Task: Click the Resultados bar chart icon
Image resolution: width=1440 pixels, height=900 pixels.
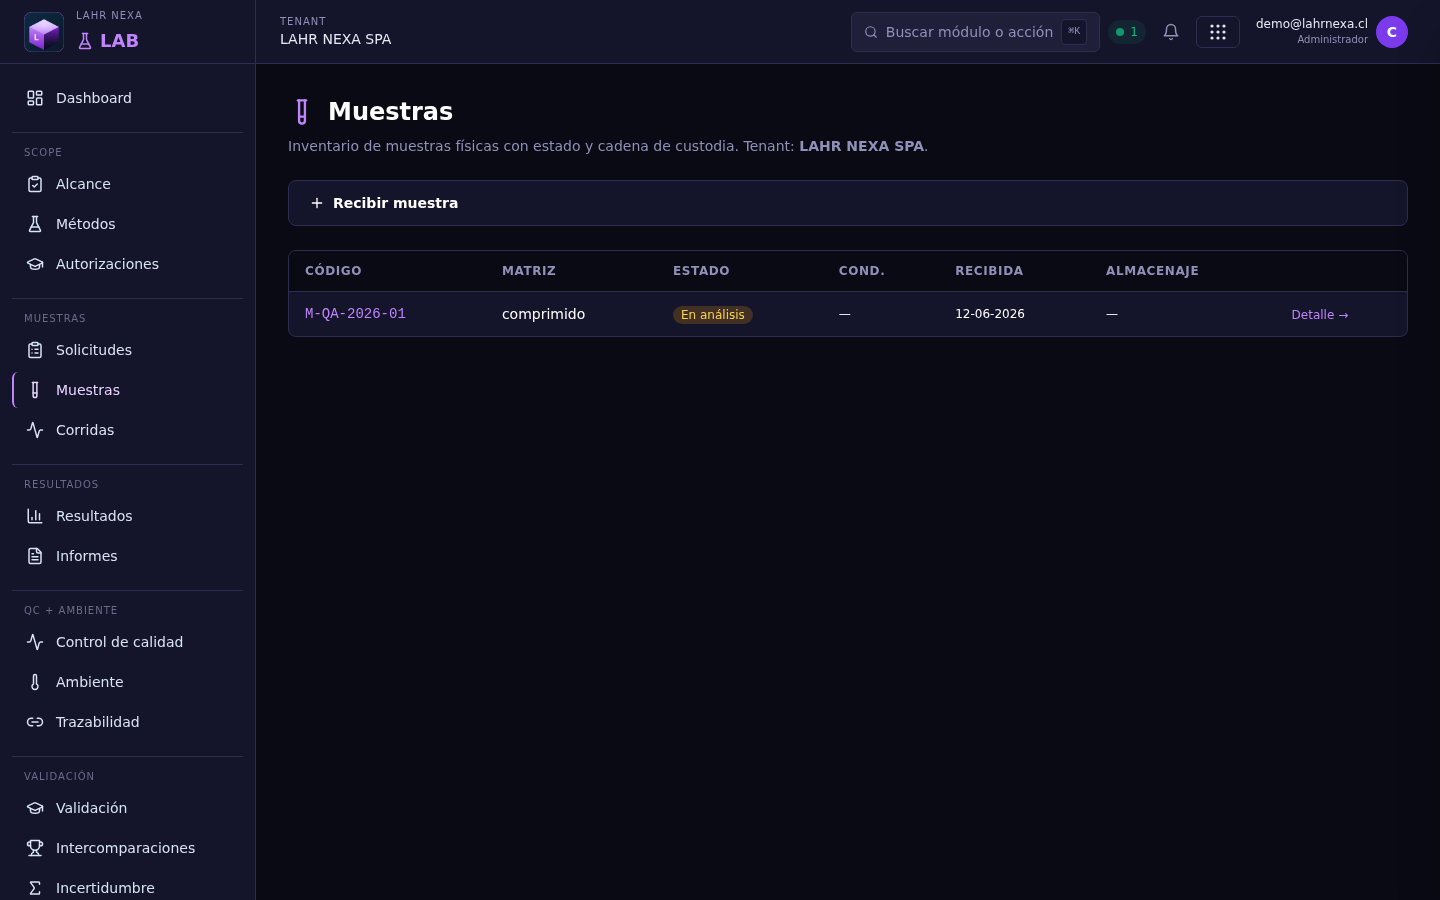Action: [35, 516]
